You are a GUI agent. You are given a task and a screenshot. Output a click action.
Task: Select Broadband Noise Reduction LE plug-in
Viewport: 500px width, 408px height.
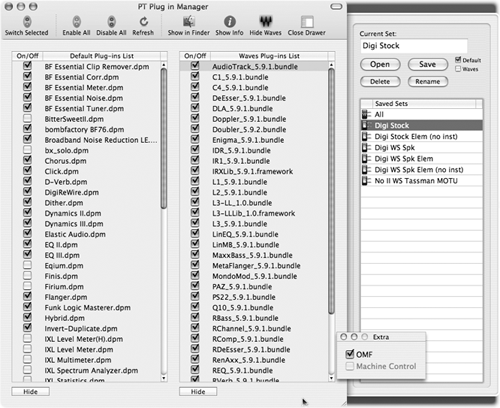click(101, 140)
